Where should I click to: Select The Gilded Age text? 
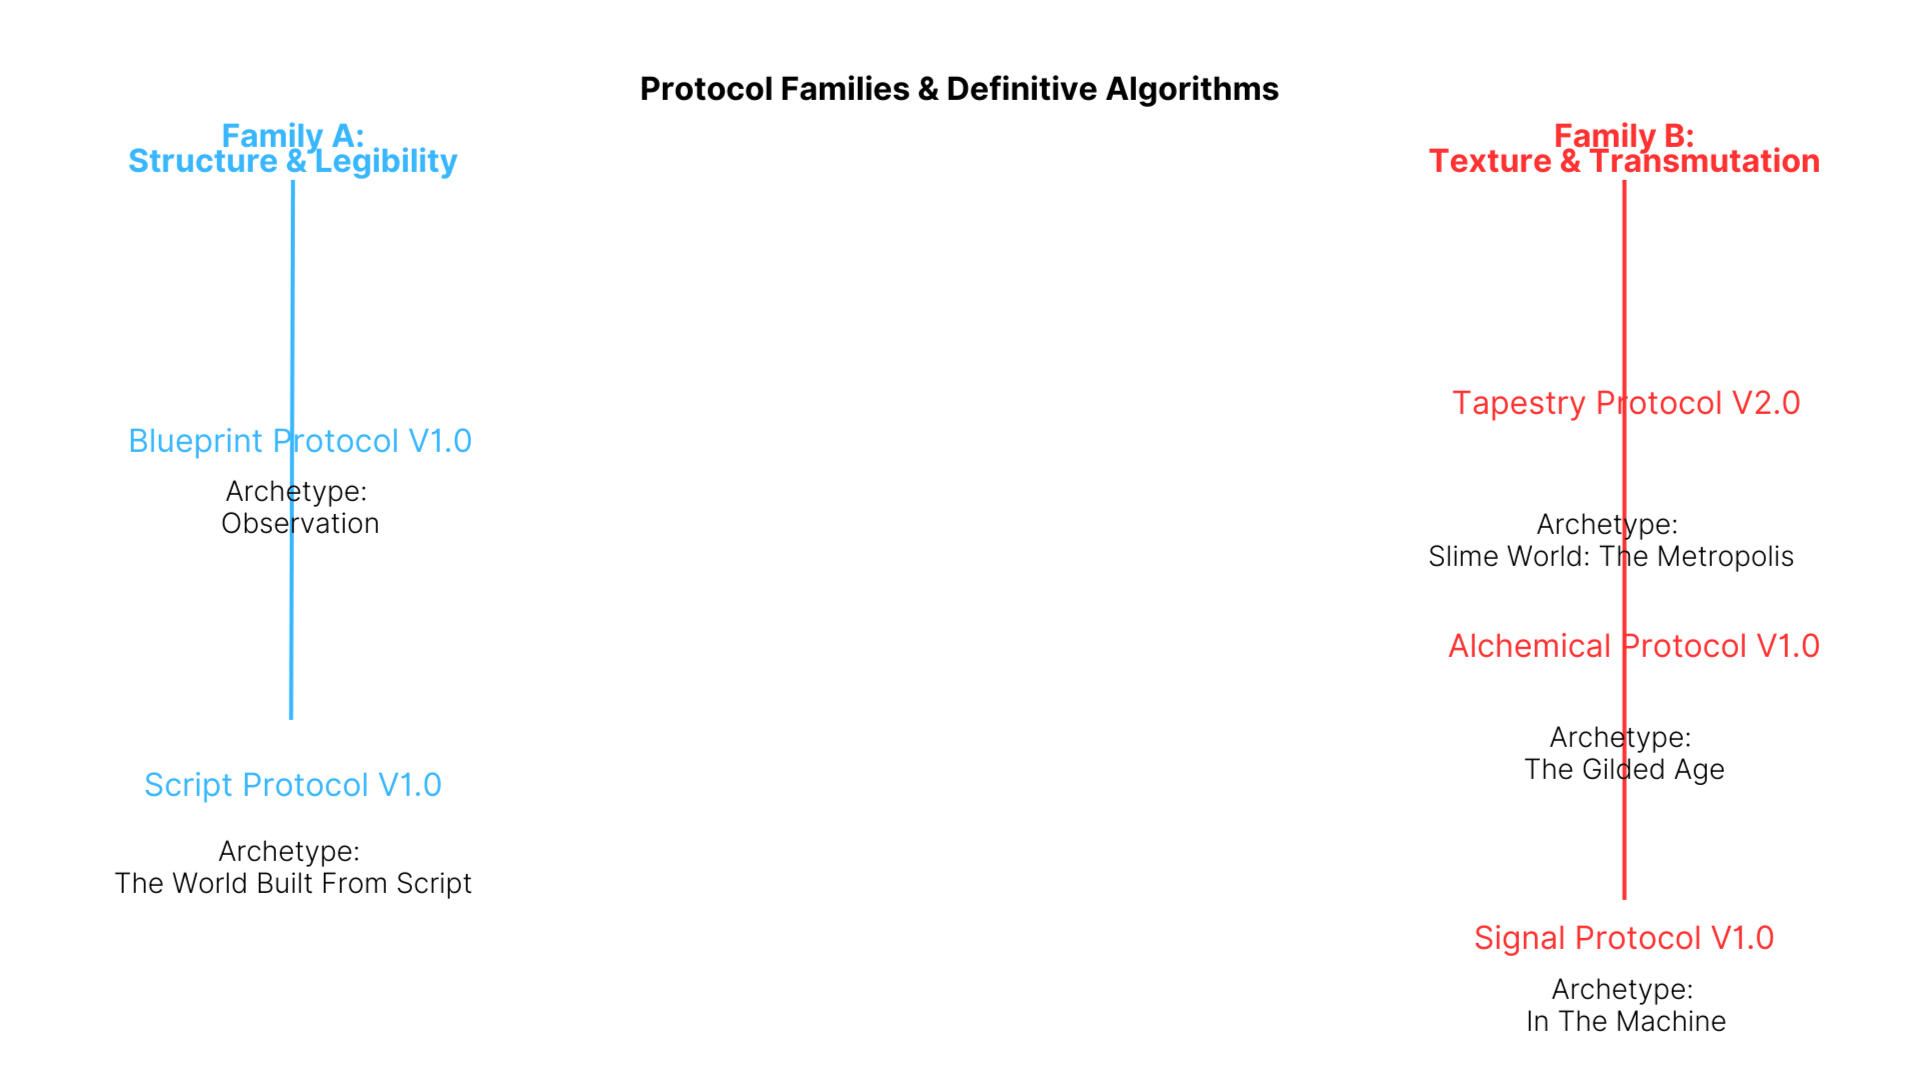1624,770
